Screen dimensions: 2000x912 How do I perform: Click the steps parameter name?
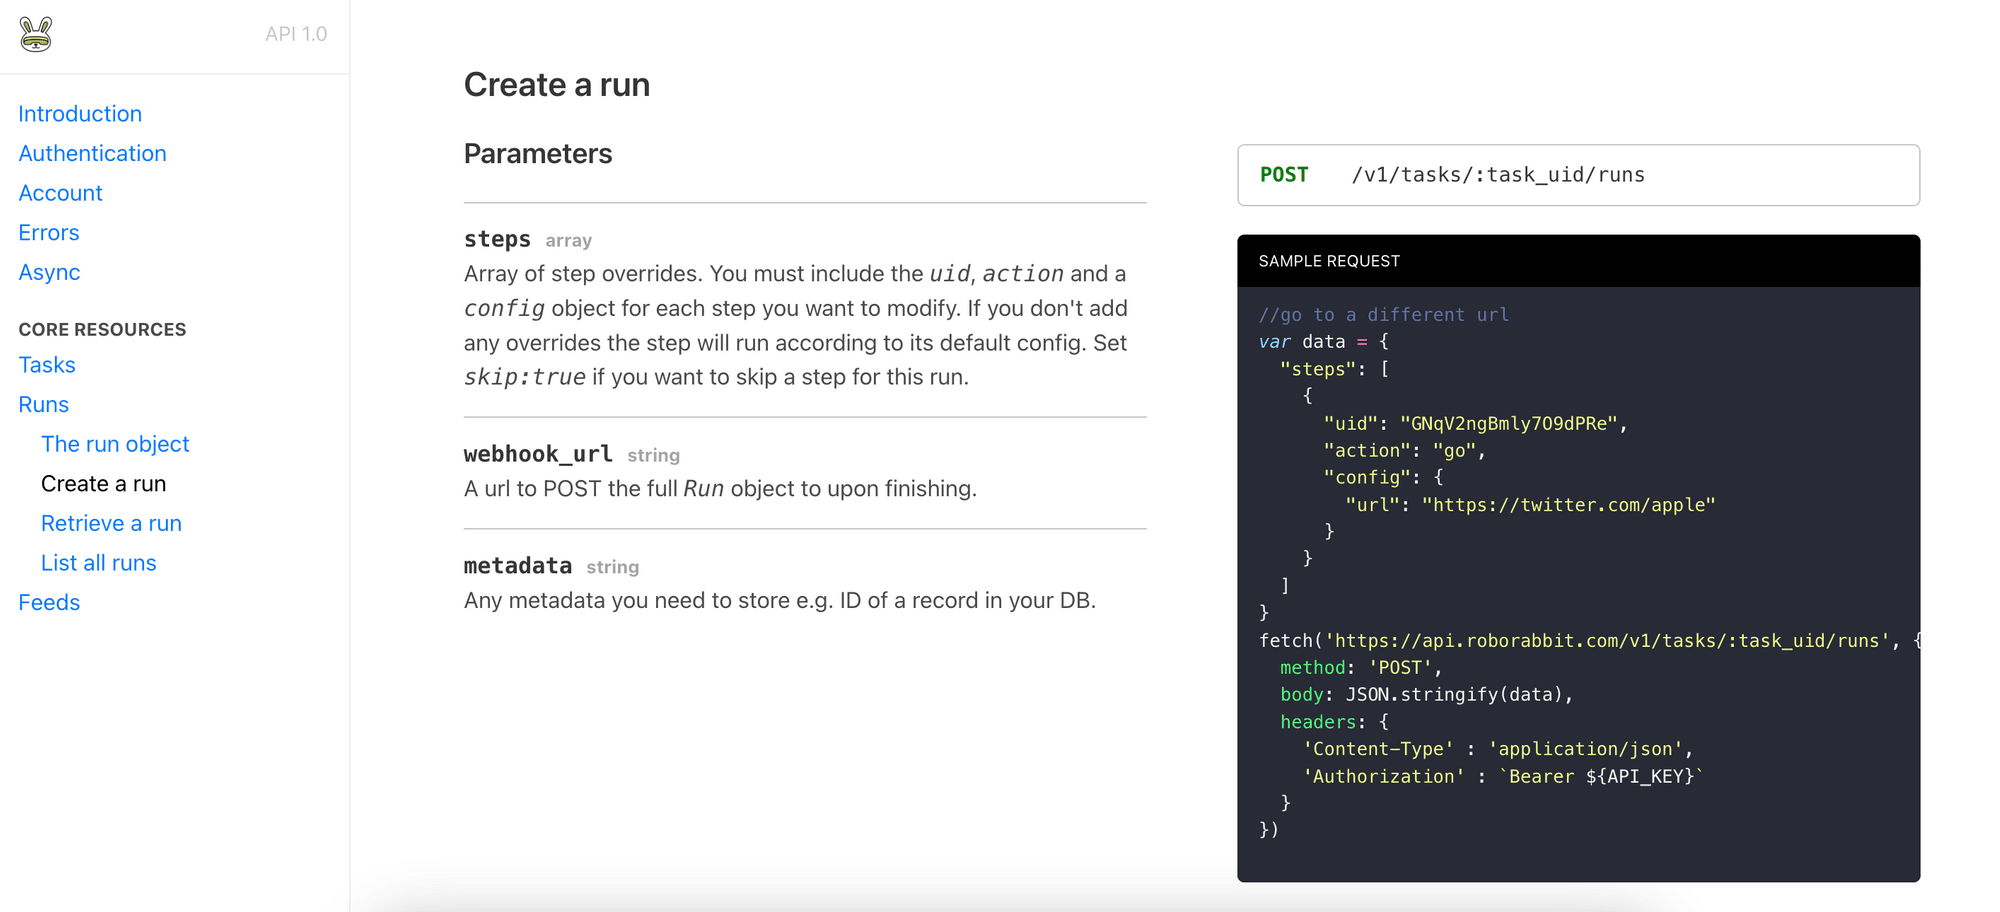pyautogui.click(x=497, y=240)
